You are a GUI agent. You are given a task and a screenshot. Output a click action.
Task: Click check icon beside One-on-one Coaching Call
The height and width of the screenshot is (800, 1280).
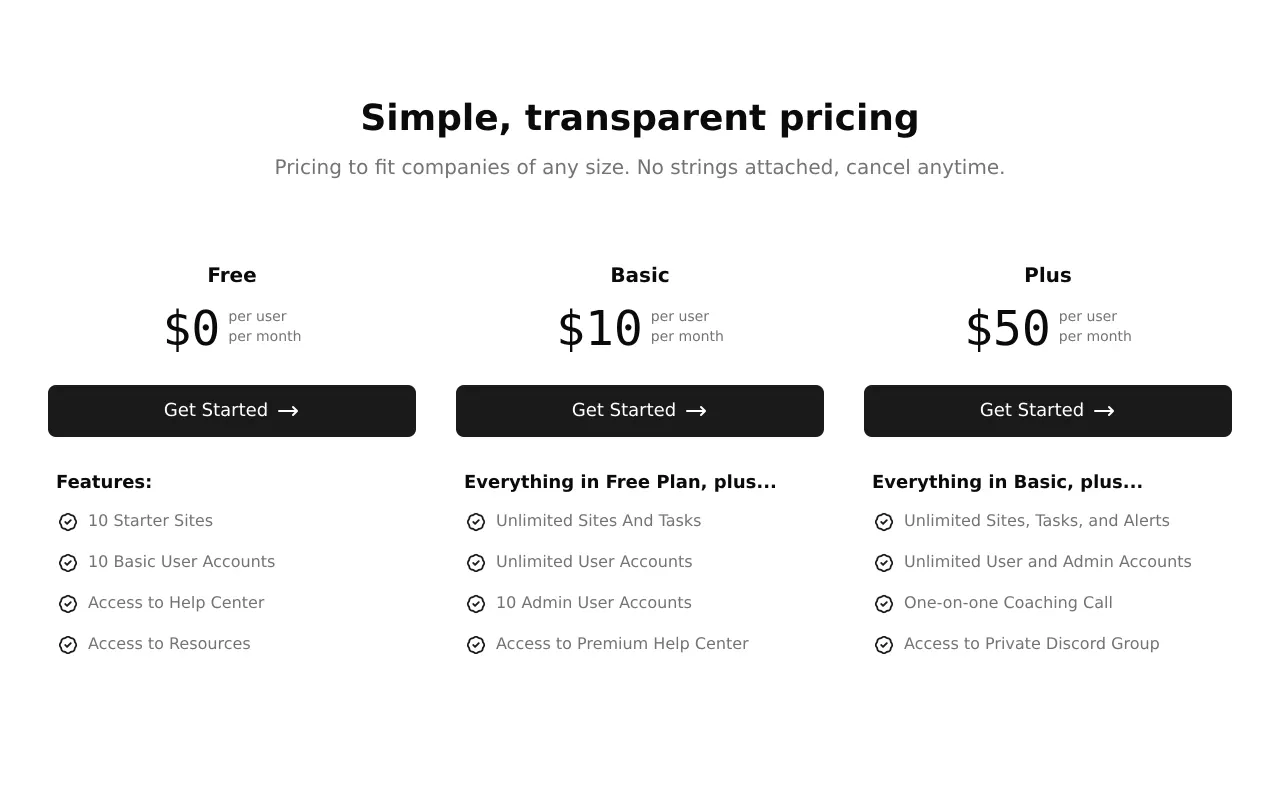[884, 604]
